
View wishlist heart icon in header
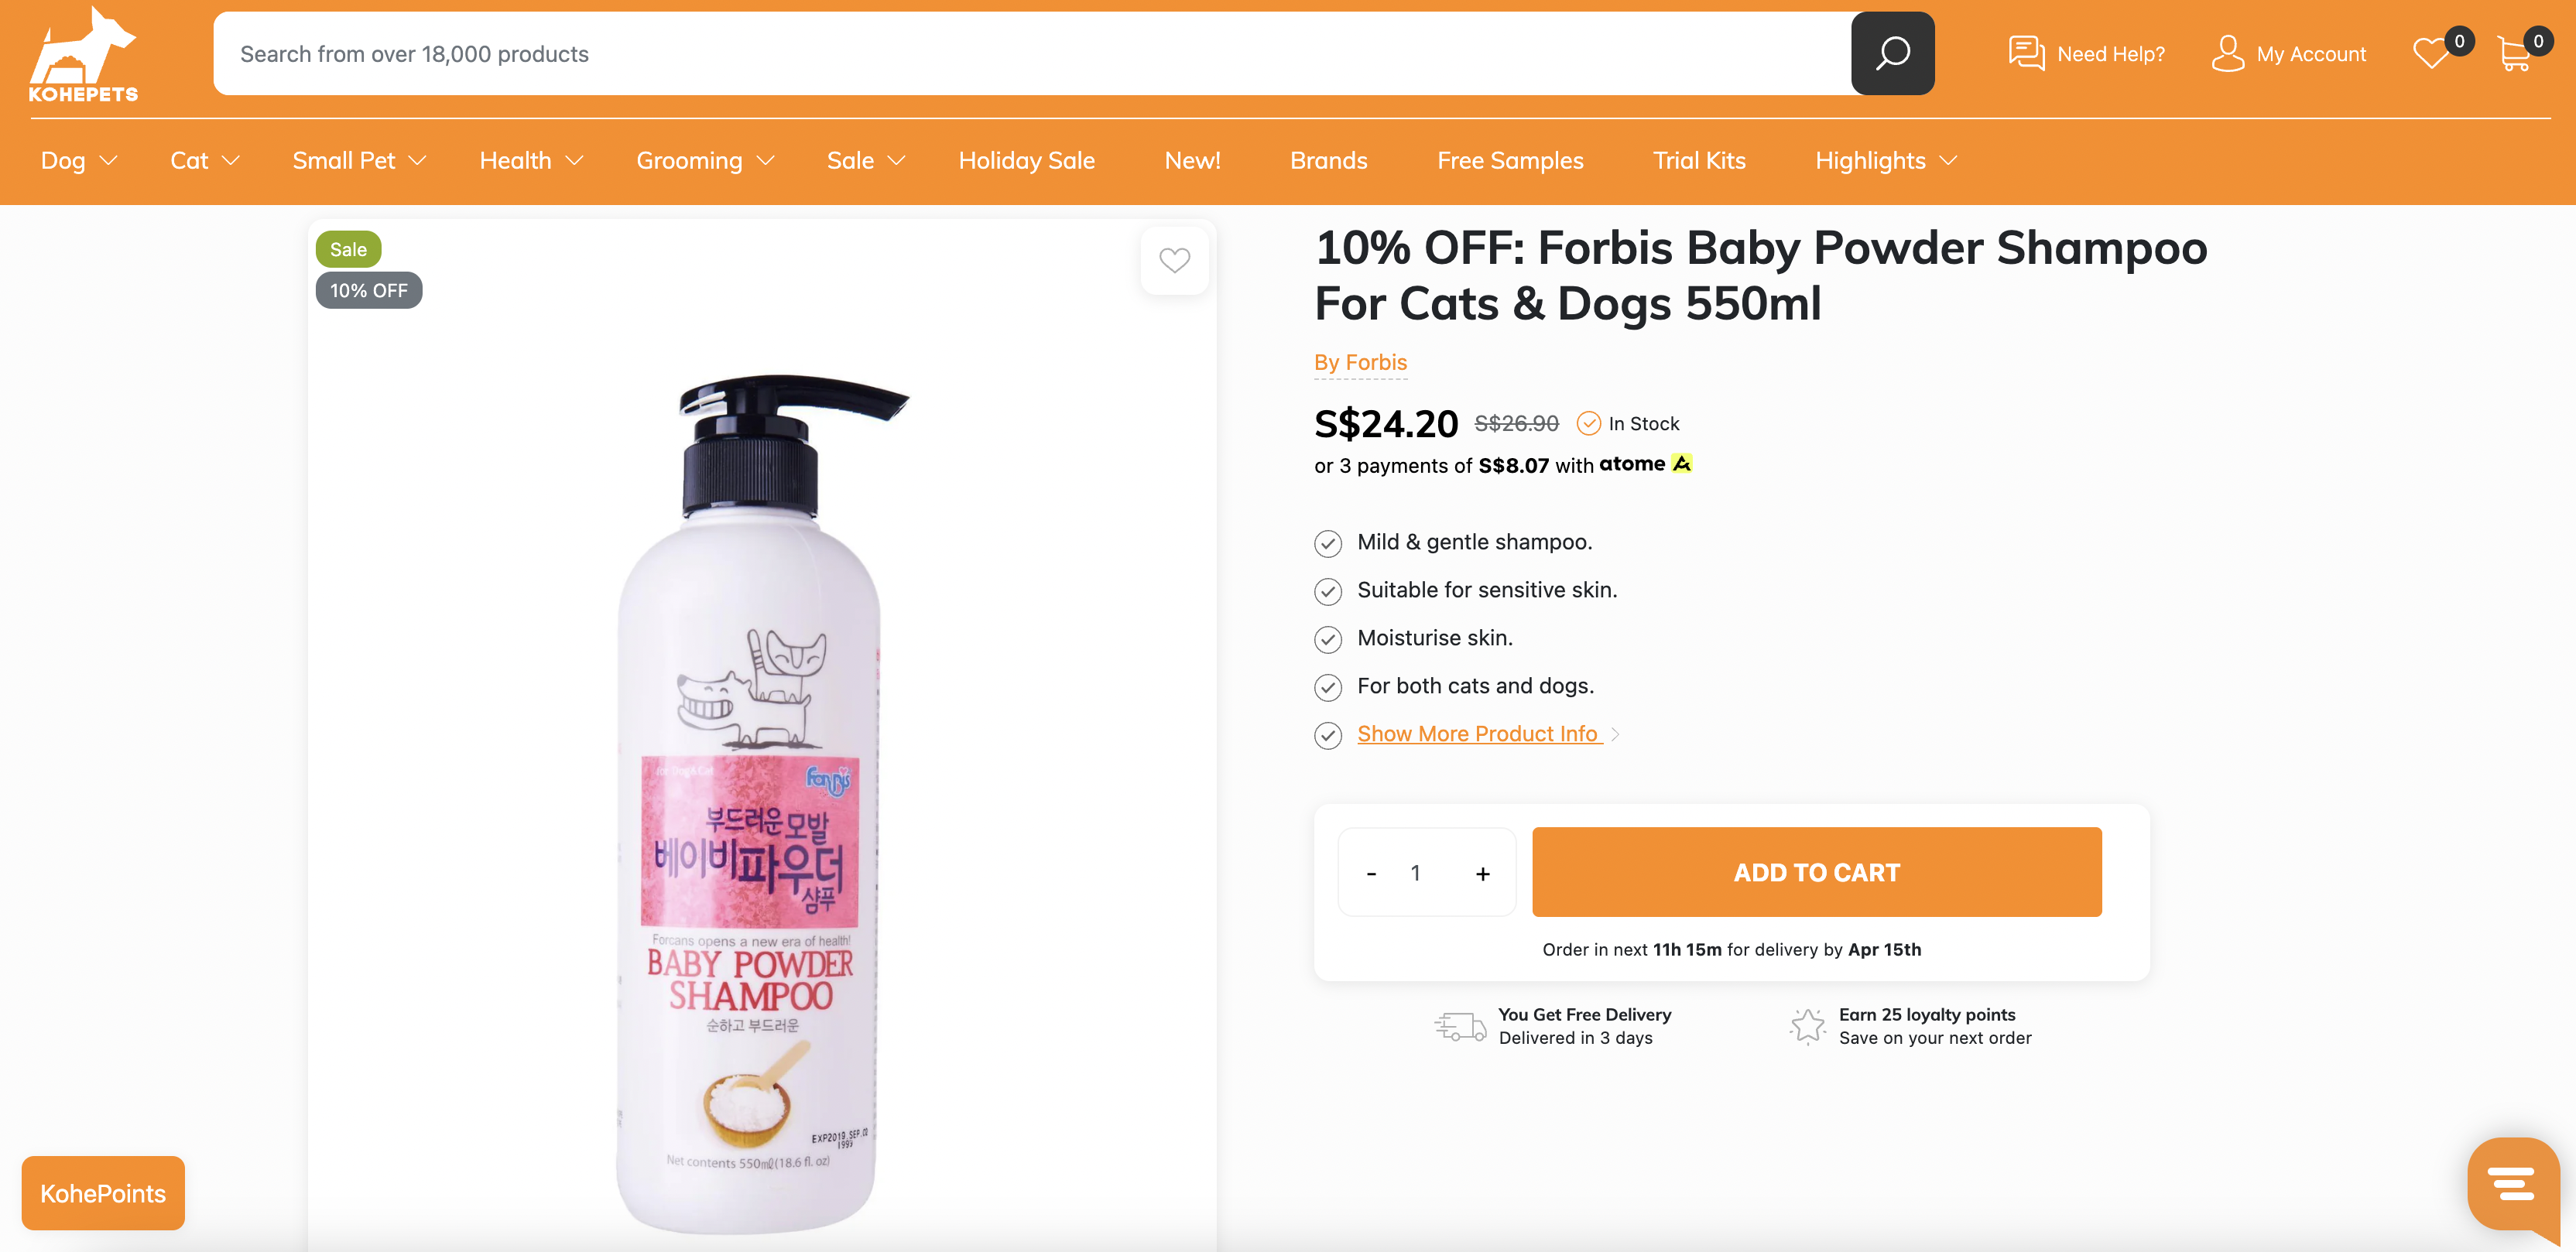[2431, 53]
